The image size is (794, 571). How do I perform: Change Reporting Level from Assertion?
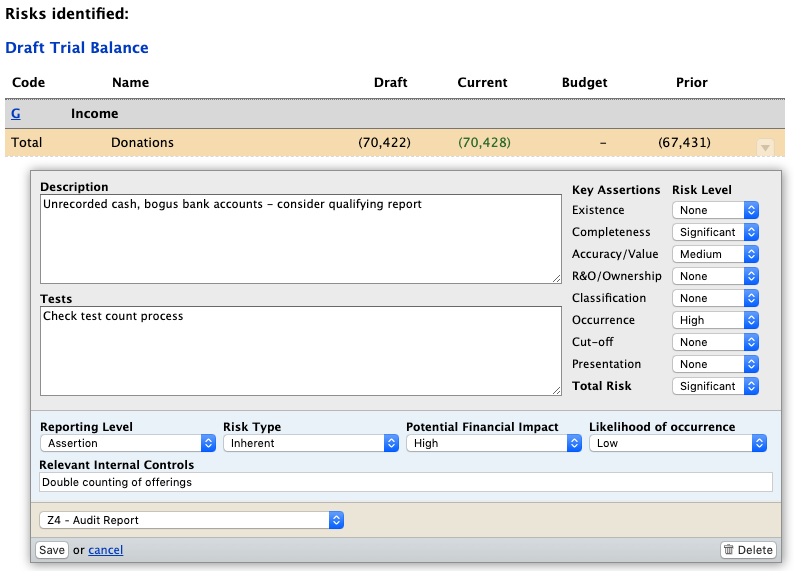click(x=128, y=443)
